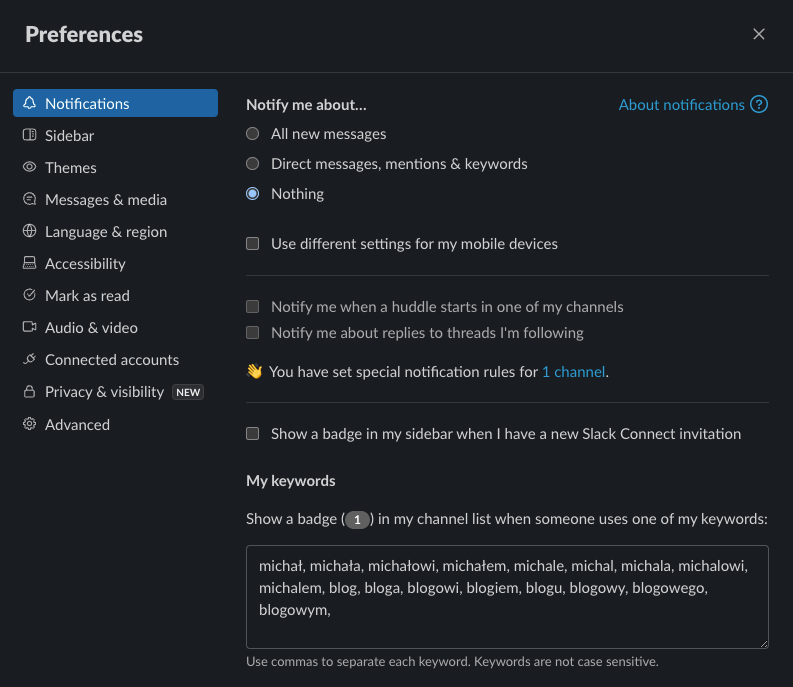Click the bell icon beside Notifications

pos(30,103)
